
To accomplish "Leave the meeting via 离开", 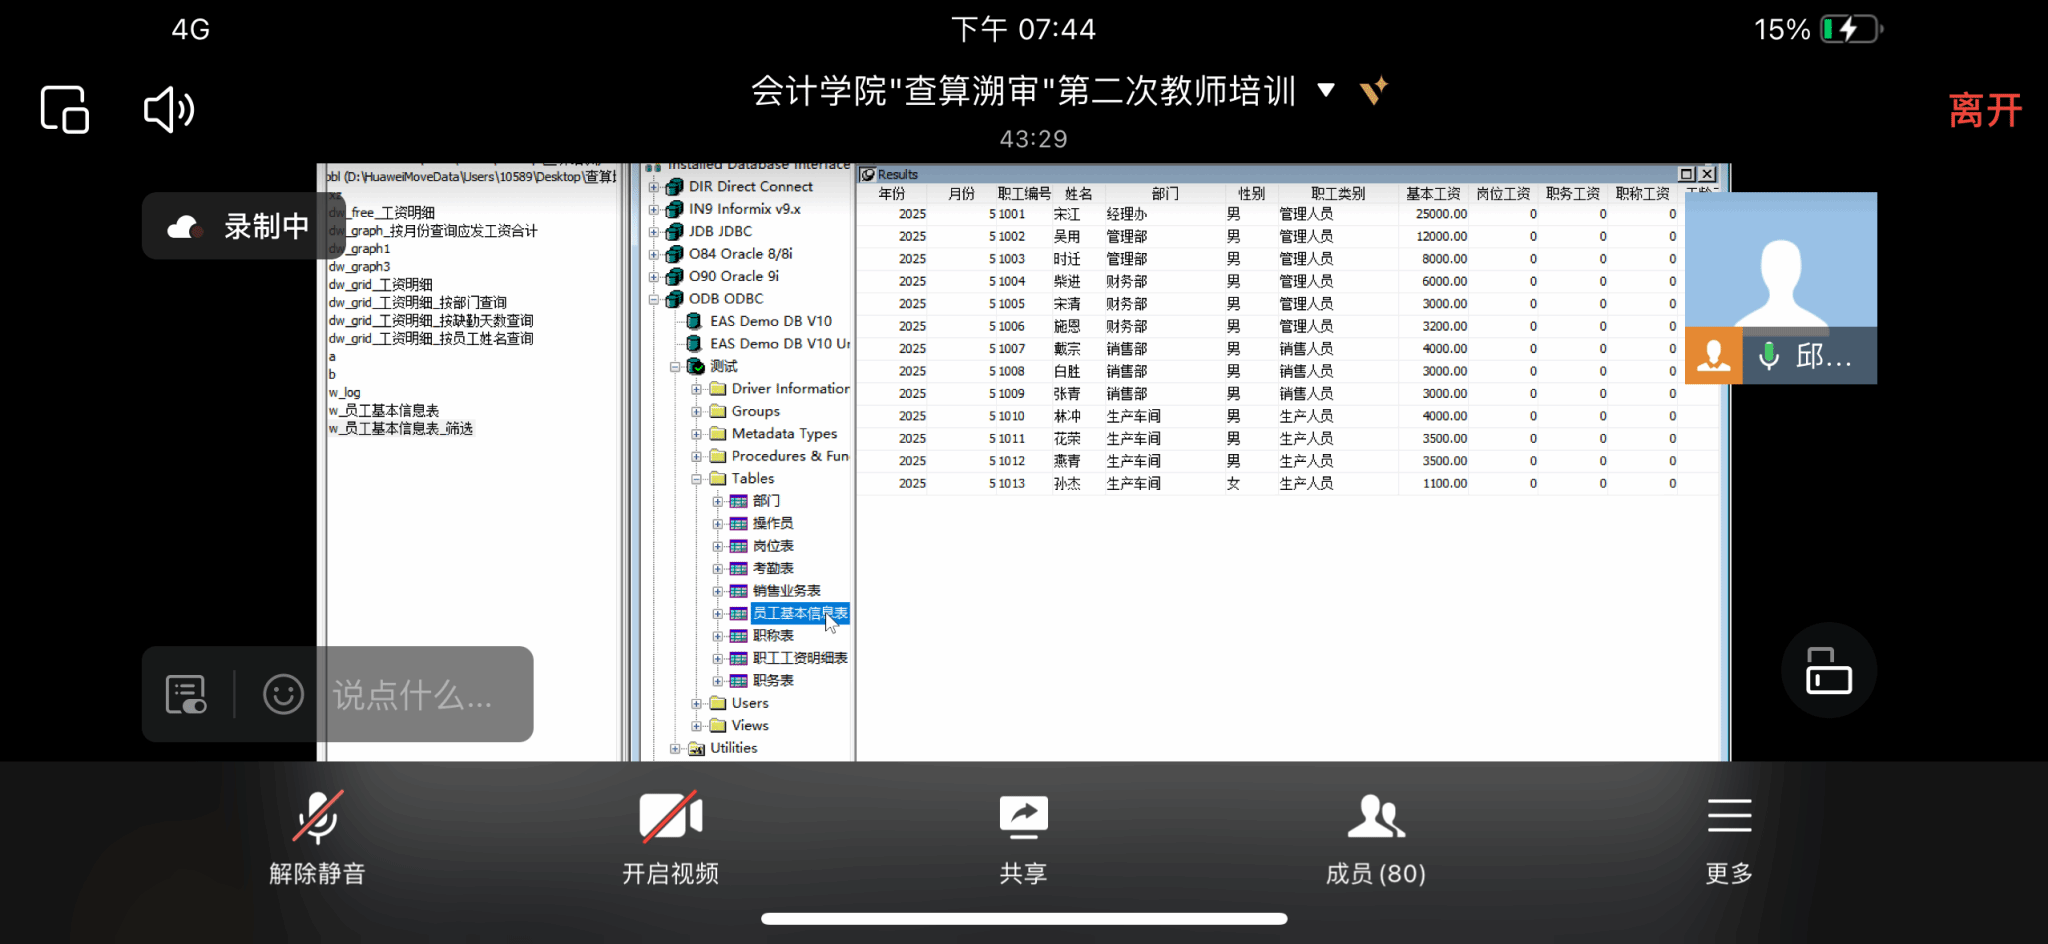I will tap(1984, 110).
